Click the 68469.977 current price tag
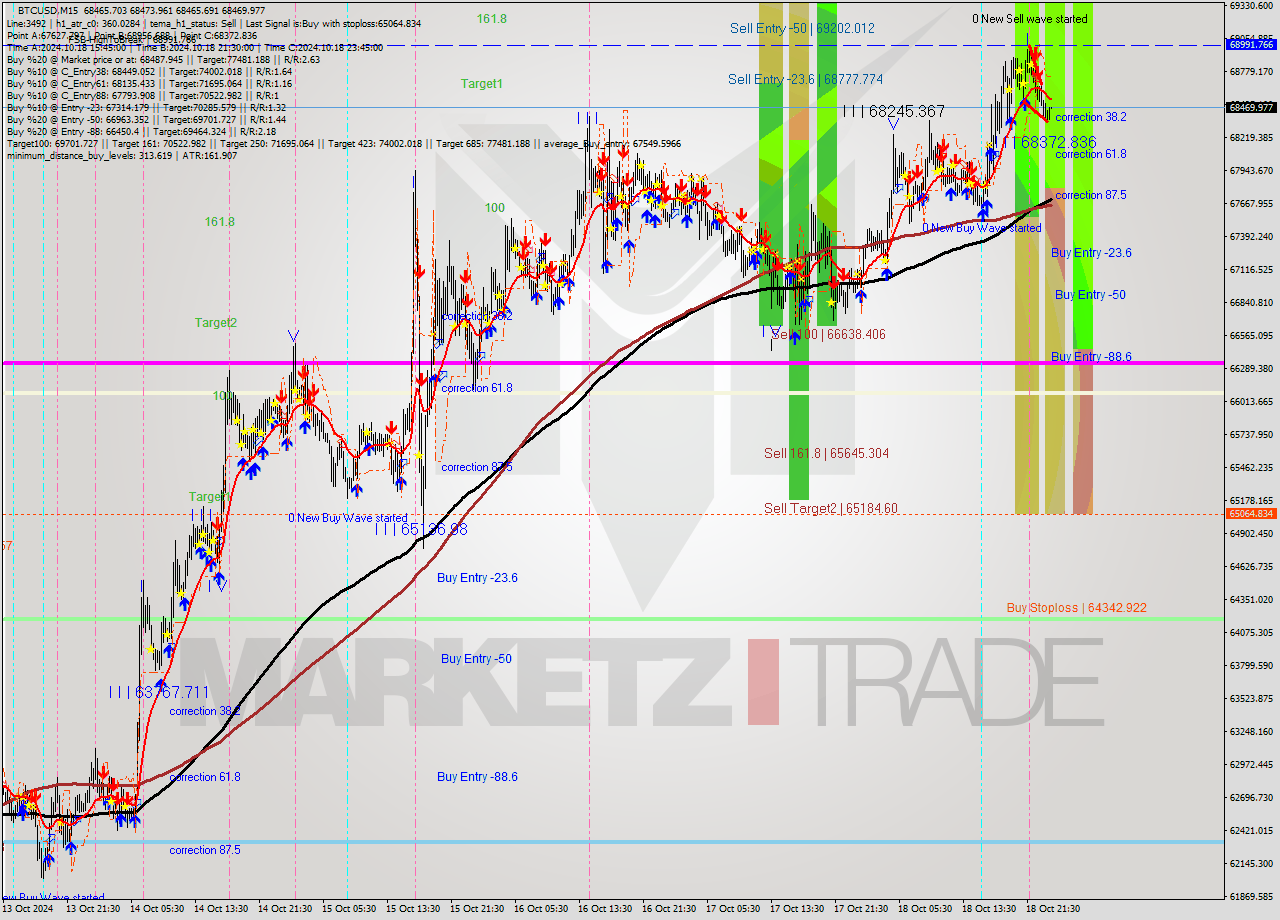The height and width of the screenshot is (920, 1280). pos(1251,107)
